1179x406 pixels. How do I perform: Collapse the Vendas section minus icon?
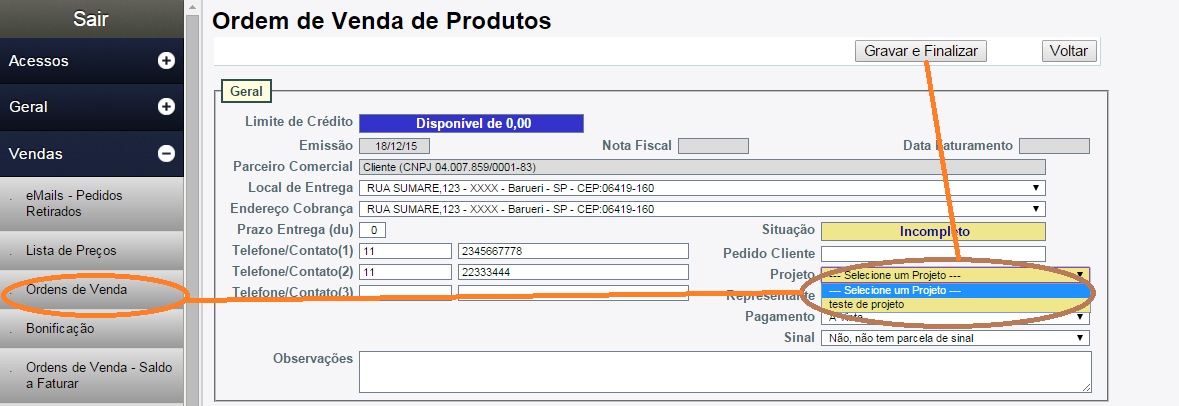coord(166,153)
